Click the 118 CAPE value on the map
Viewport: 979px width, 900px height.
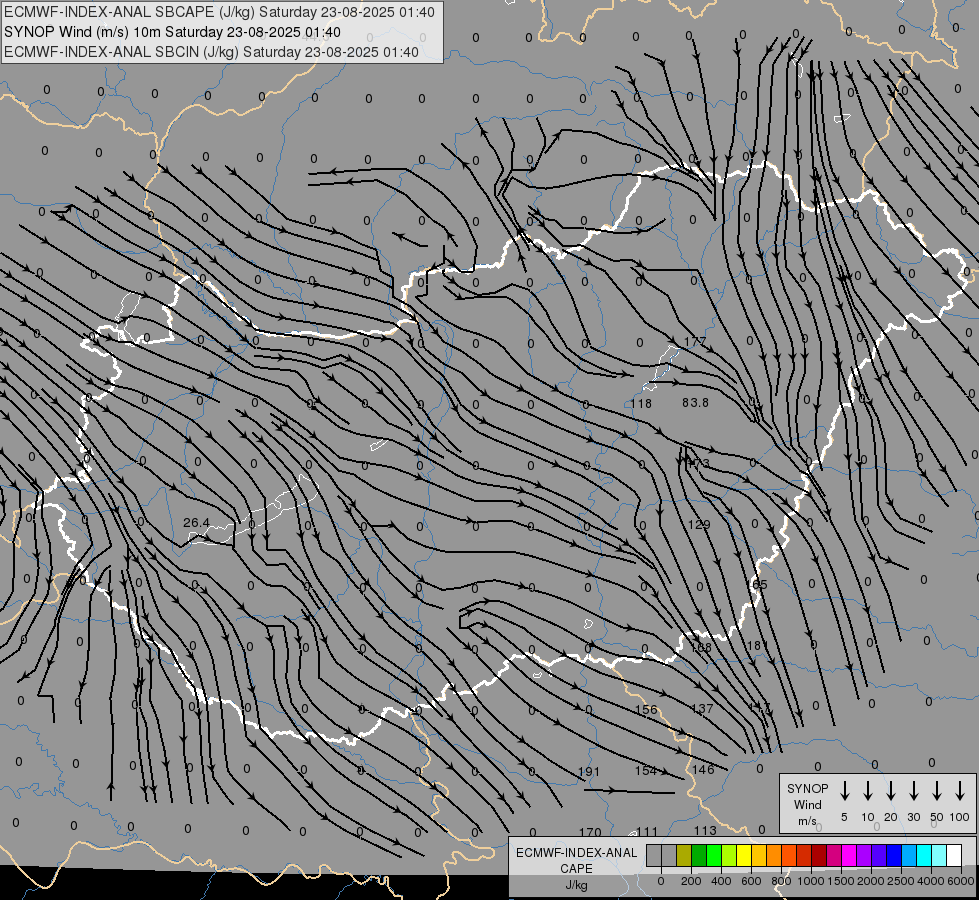click(641, 403)
